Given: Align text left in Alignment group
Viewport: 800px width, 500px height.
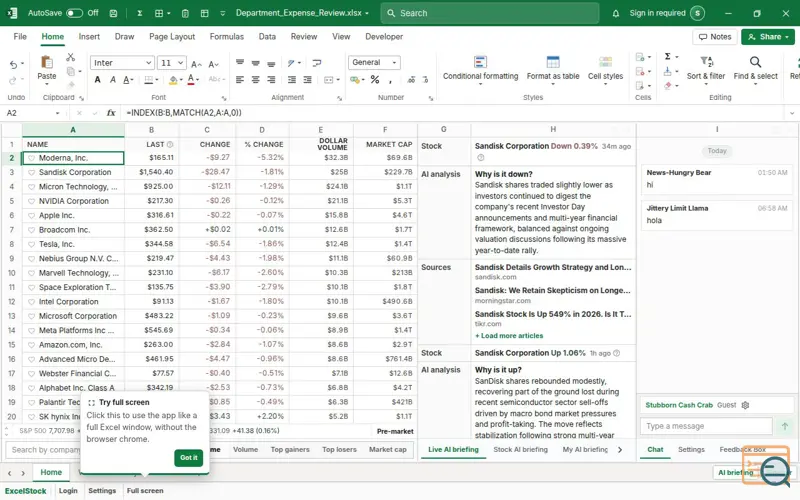Looking at the screenshot, I should (x=240, y=80).
